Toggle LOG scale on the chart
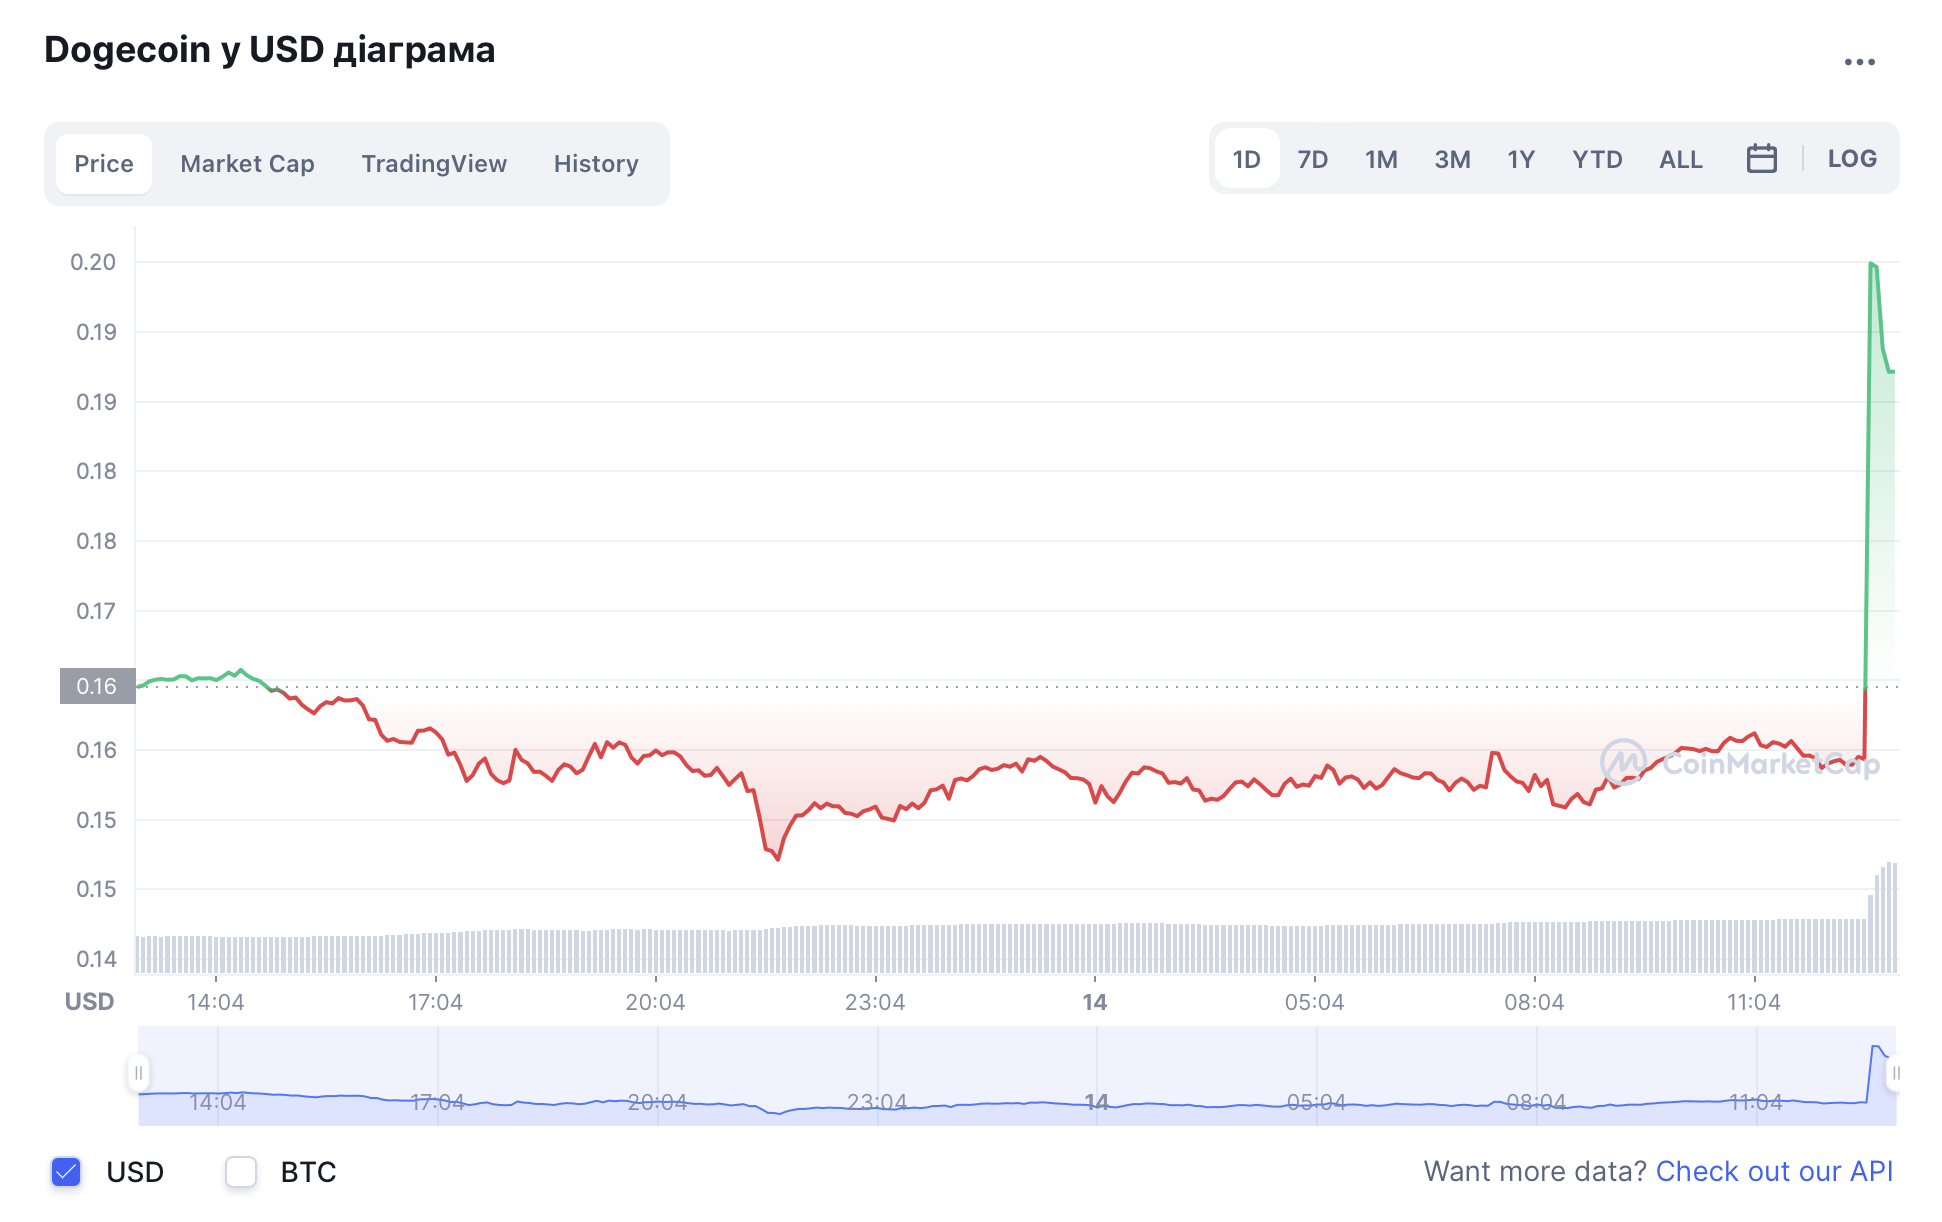The height and width of the screenshot is (1222, 1942). tap(1852, 159)
